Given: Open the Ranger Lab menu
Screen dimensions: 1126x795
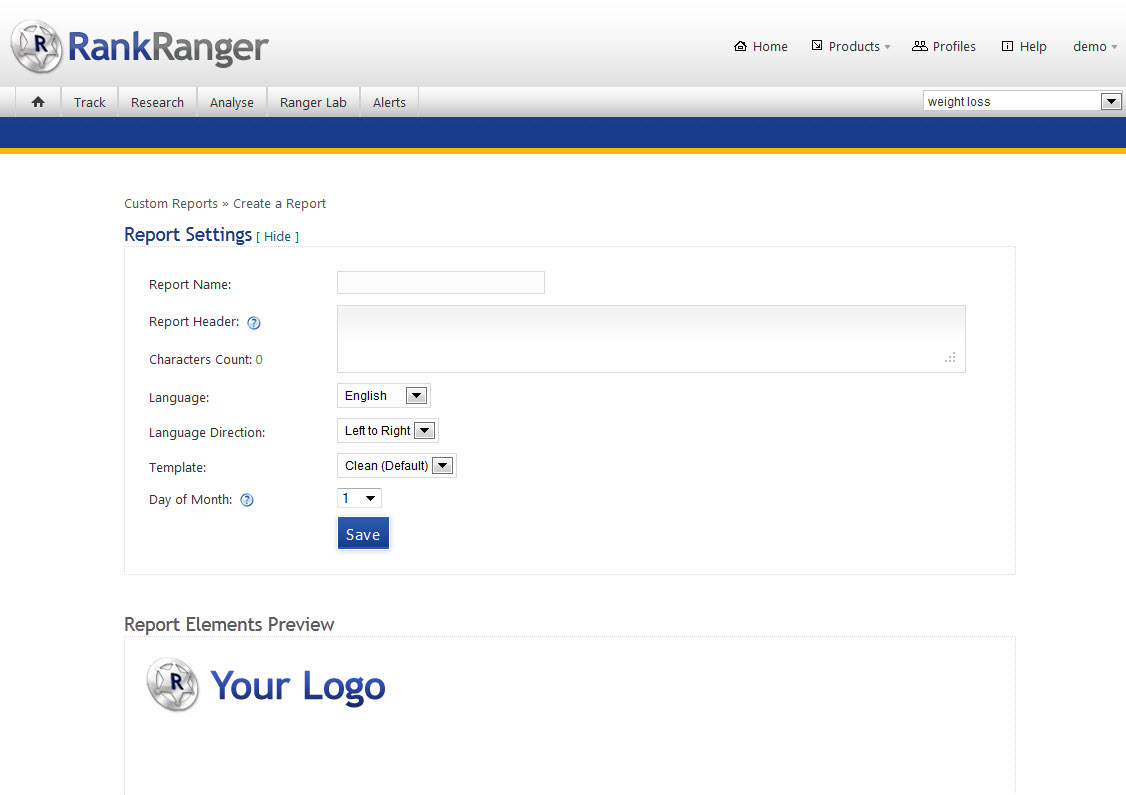Looking at the screenshot, I should [313, 102].
